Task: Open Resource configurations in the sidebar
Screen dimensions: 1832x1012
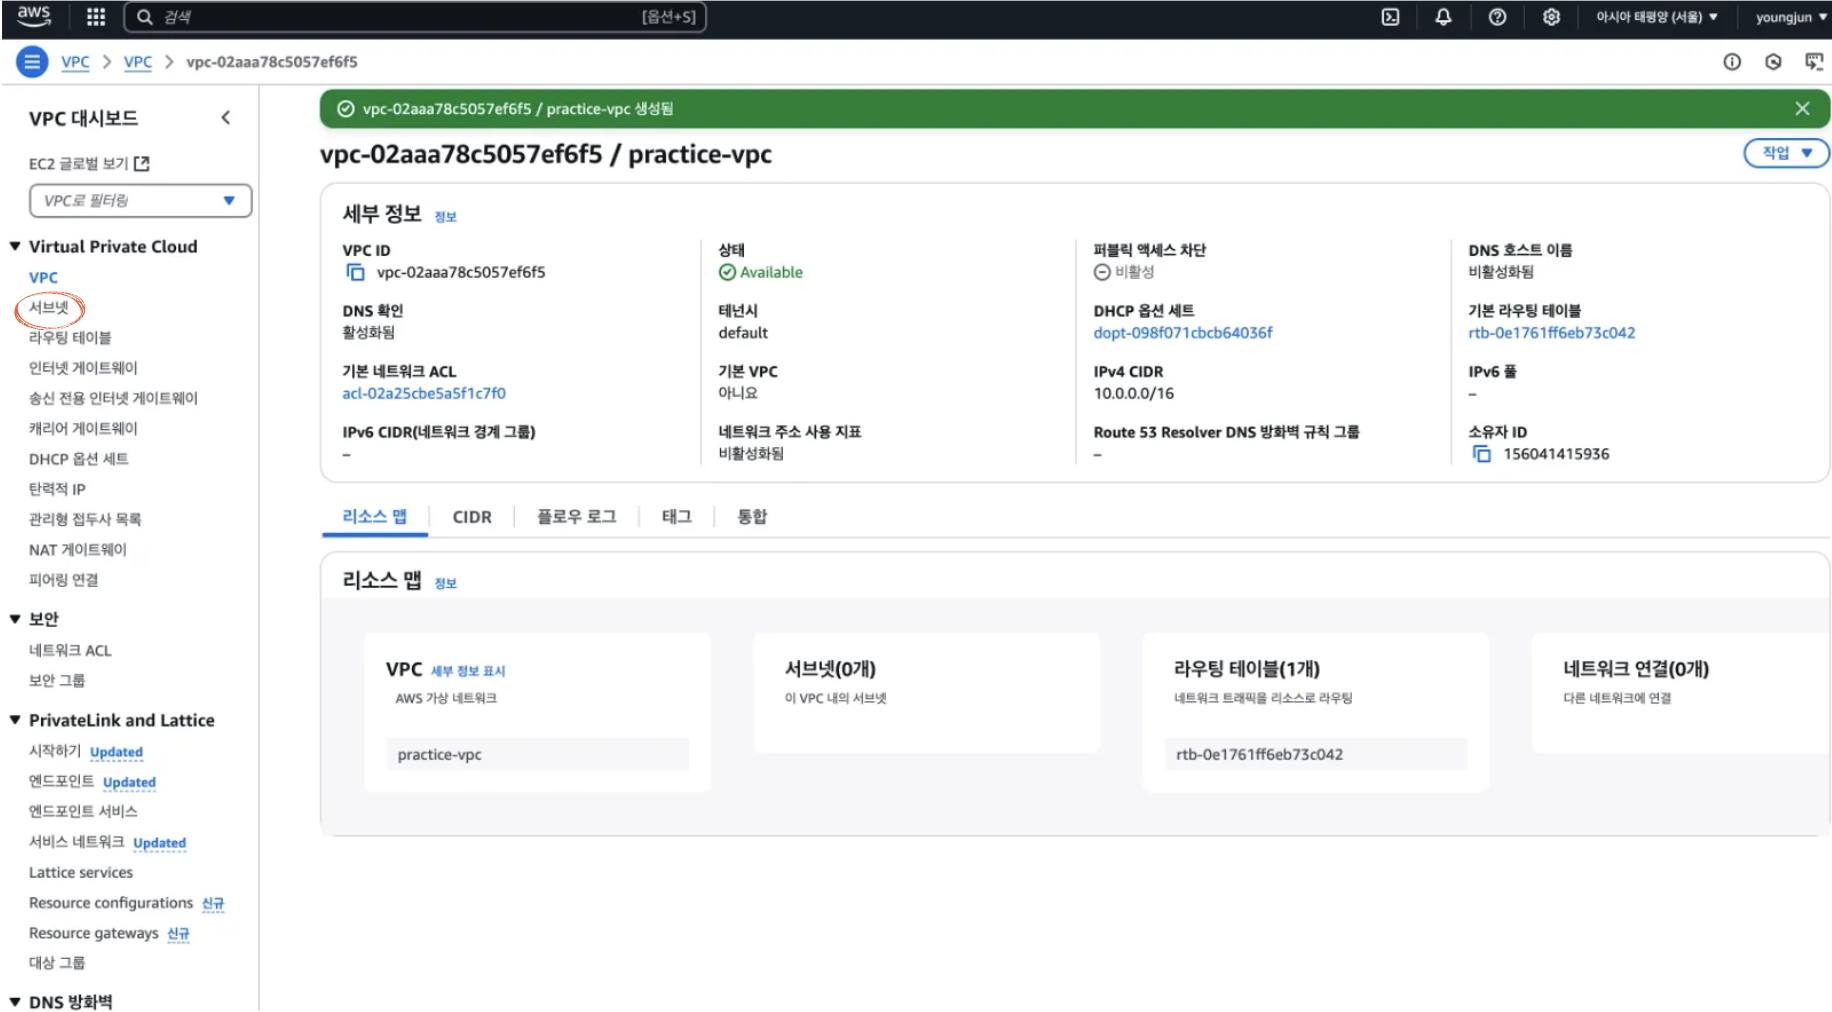Action: click(x=111, y=903)
